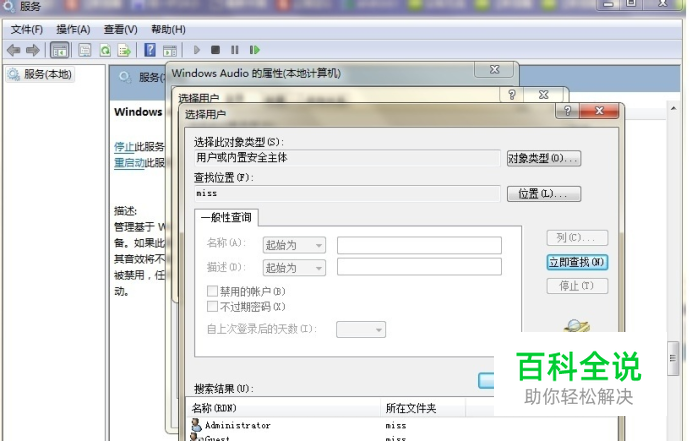Click help question mark in front 选择用户 dialog
Viewport: 692px width, 441px height.
point(568,111)
